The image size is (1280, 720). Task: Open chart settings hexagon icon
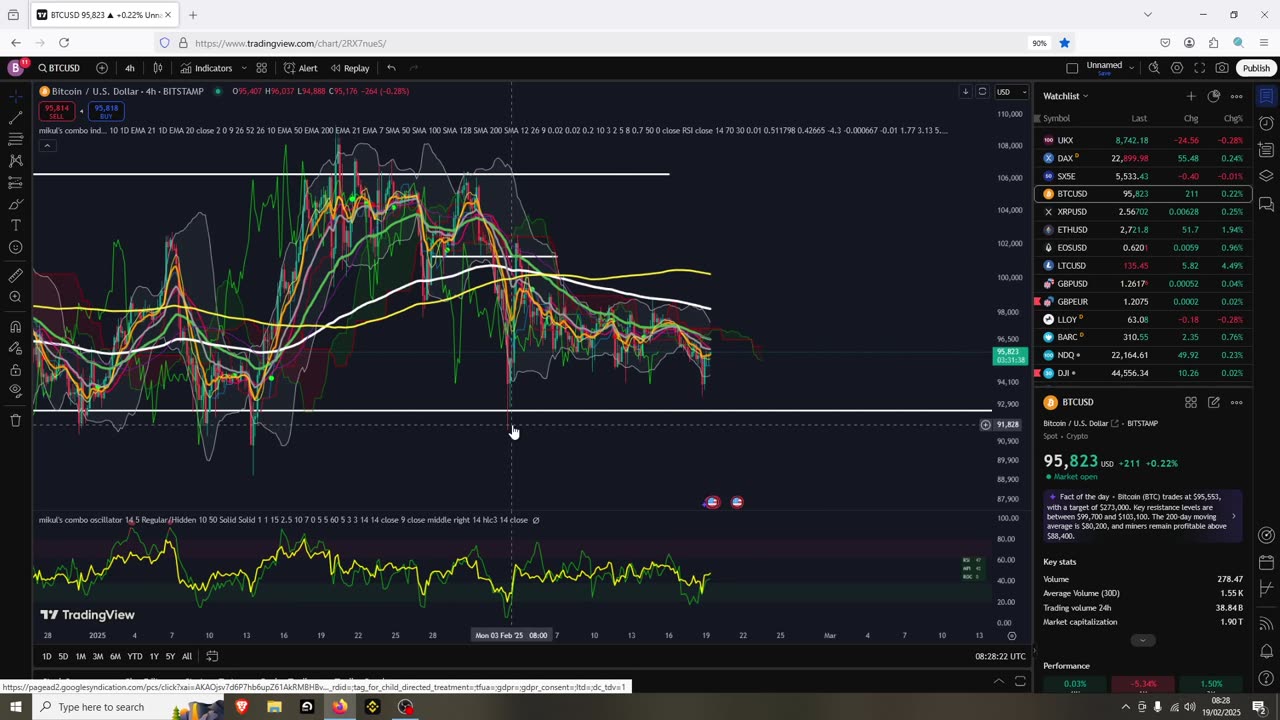1176,68
